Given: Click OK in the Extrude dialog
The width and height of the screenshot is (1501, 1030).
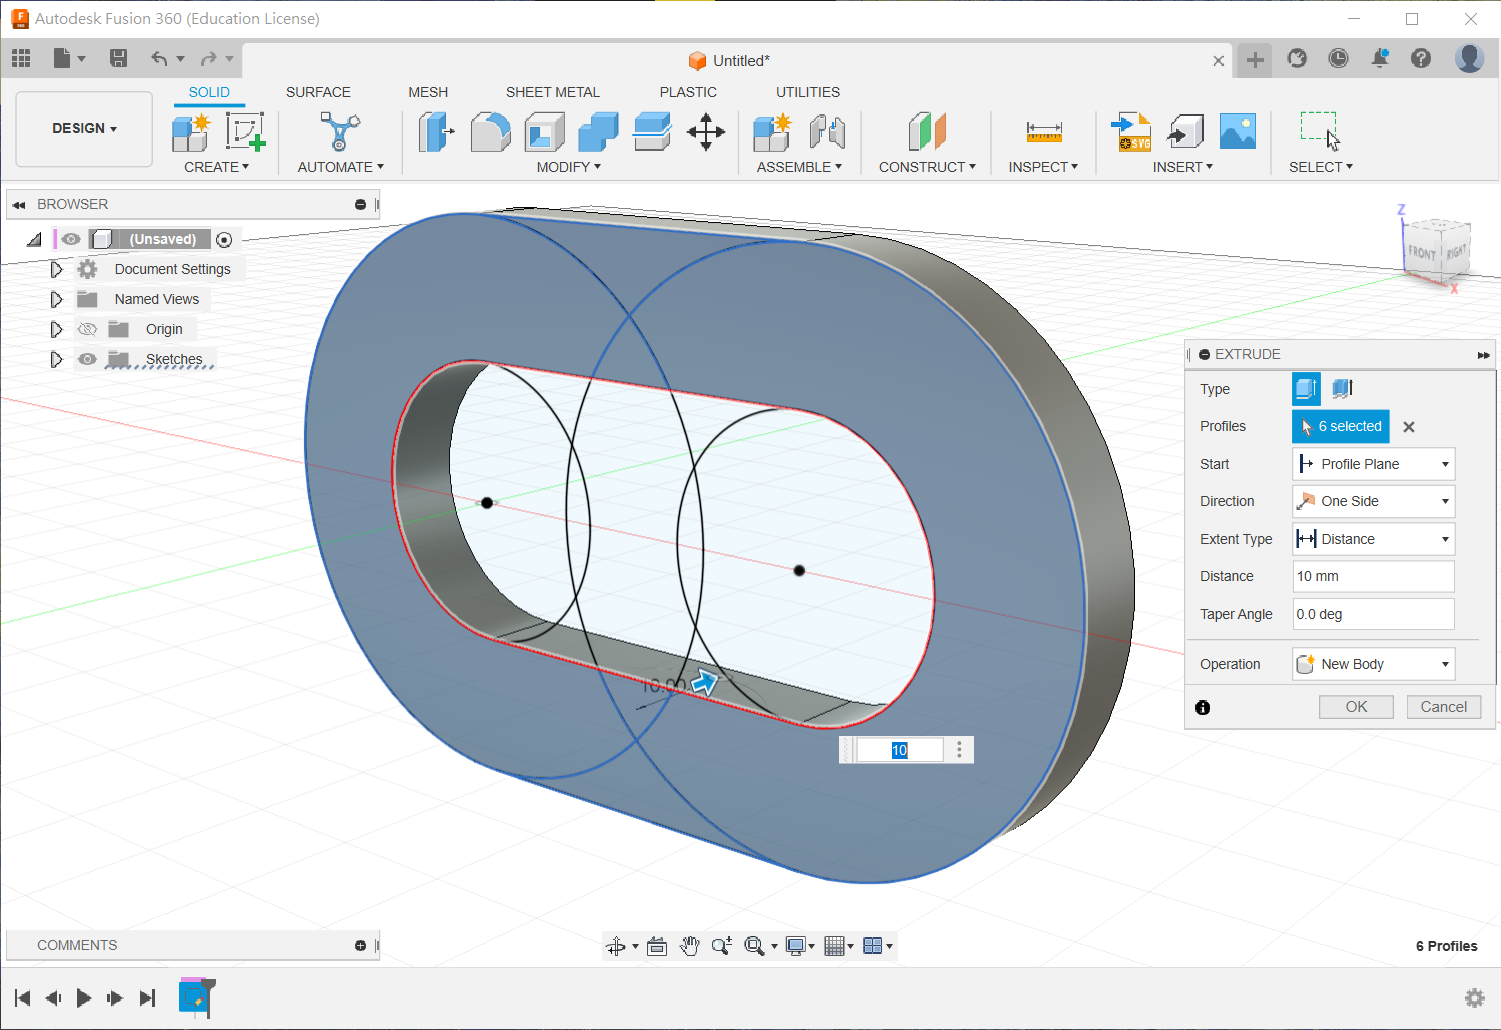Looking at the screenshot, I should click(x=1356, y=707).
